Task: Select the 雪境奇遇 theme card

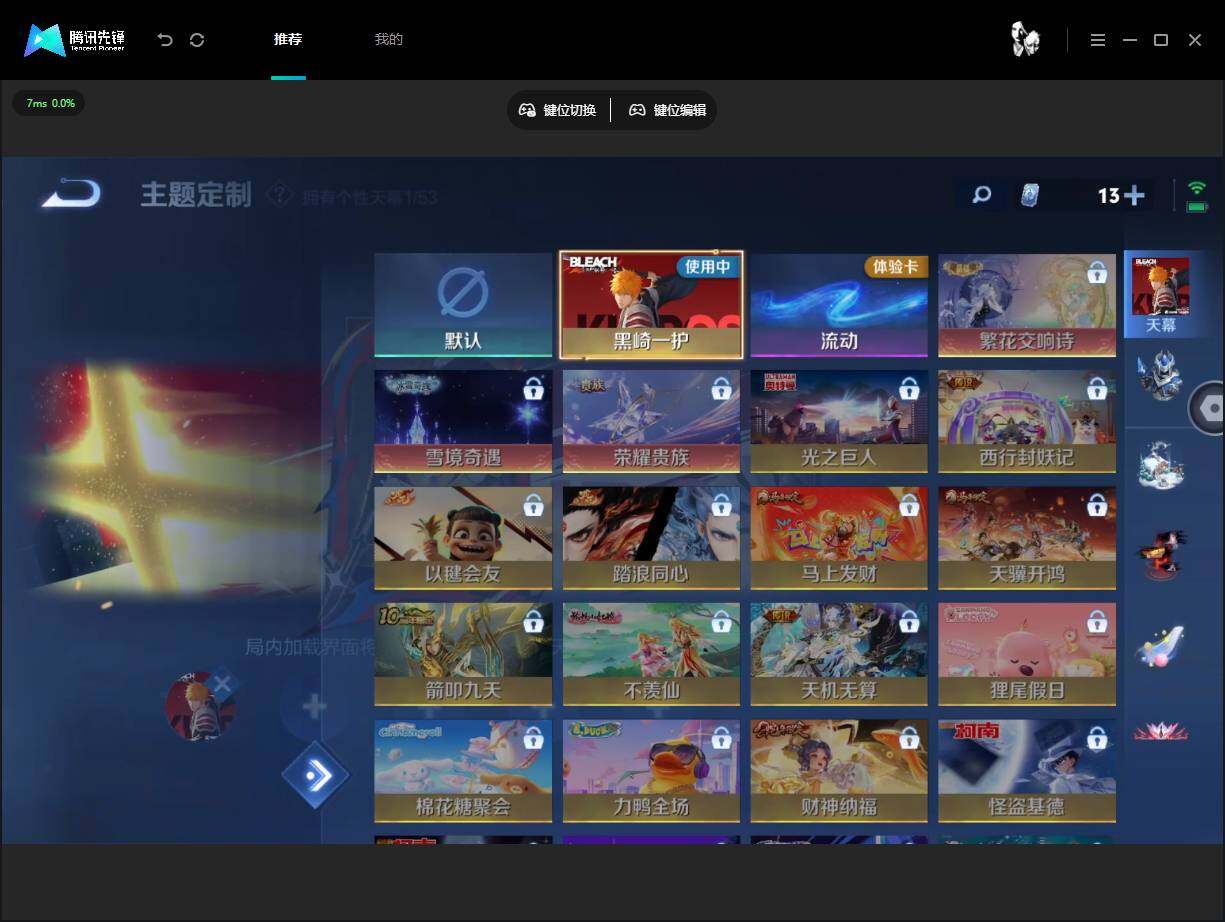Action: click(463, 421)
